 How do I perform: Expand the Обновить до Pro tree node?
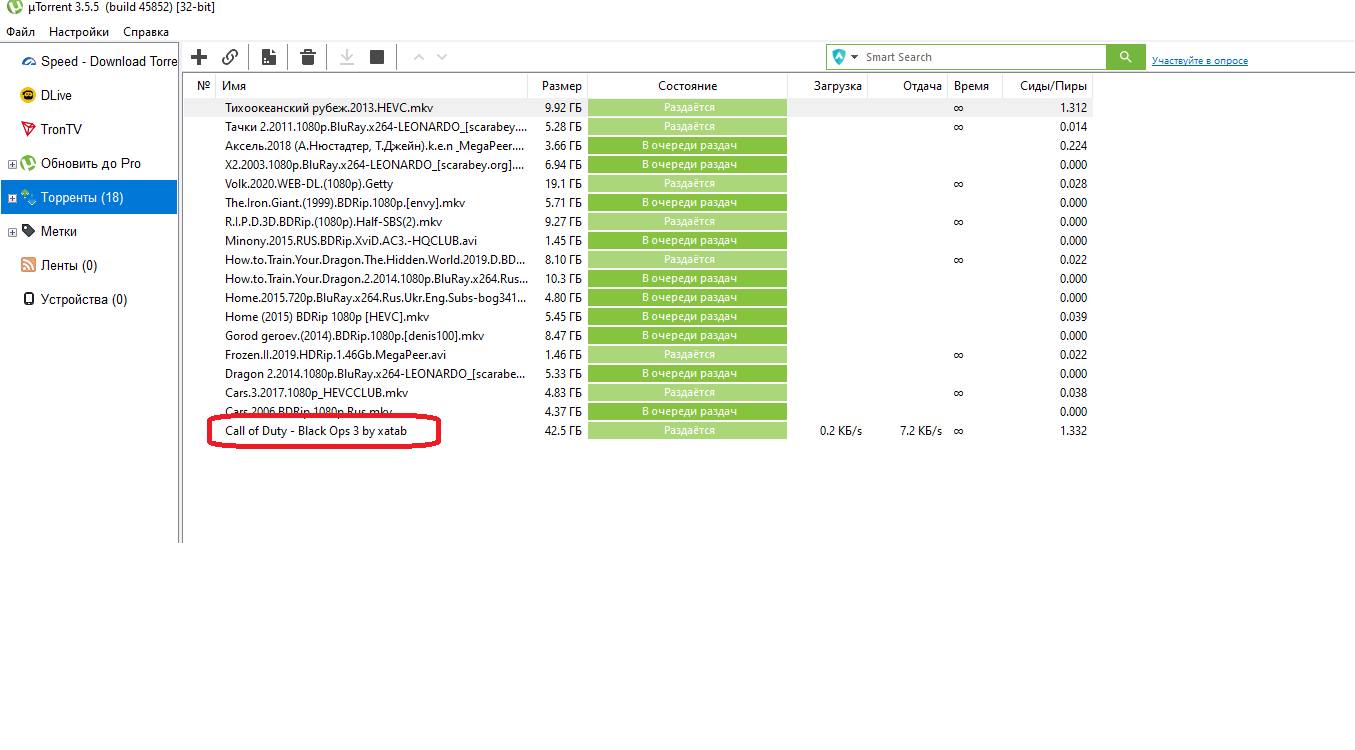point(12,164)
